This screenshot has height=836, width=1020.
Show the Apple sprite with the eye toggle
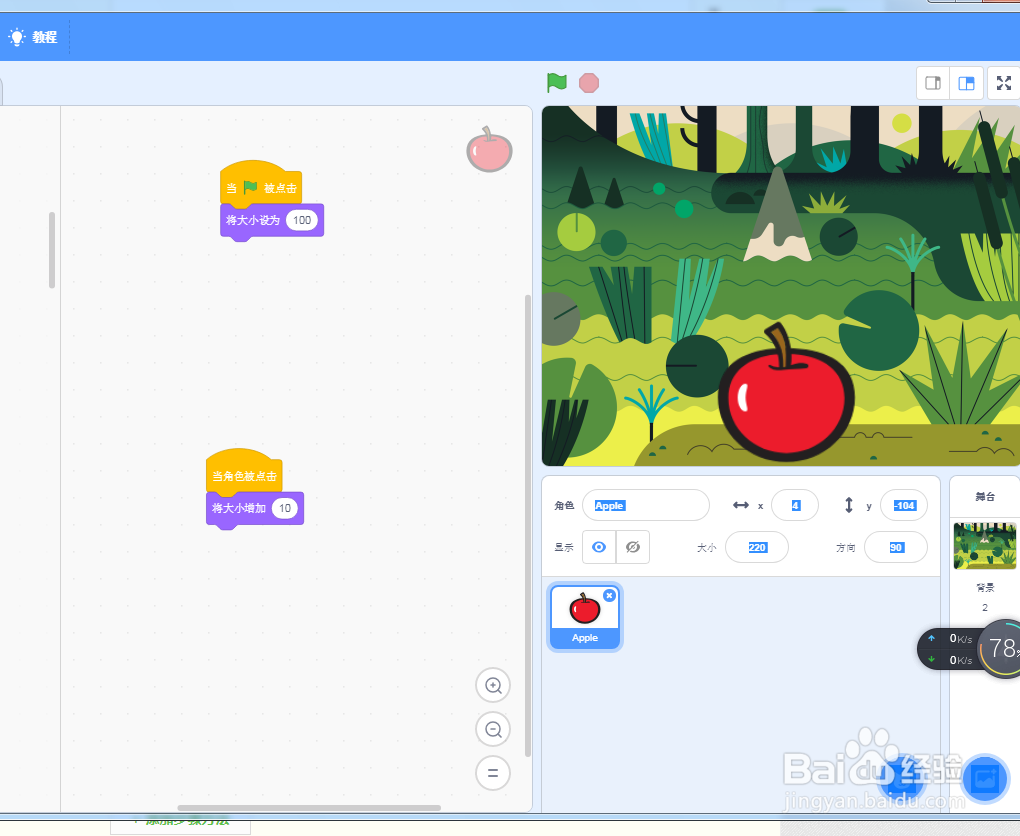pos(599,547)
